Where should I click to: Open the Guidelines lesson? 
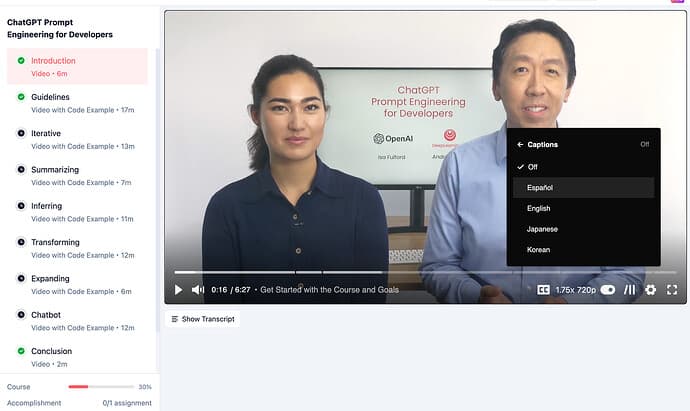pos(77,103)
